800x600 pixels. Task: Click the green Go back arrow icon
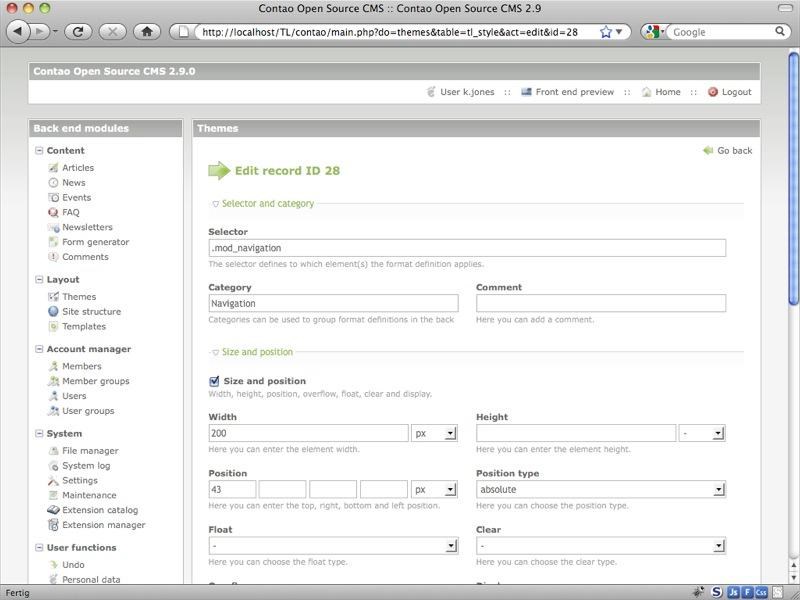(708, 151)
